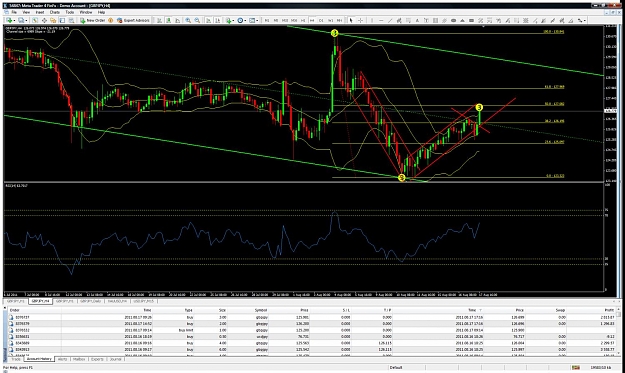This screenshot has height=373, width=625.
Task: Click the New Order button
Action: coord(92,20)
